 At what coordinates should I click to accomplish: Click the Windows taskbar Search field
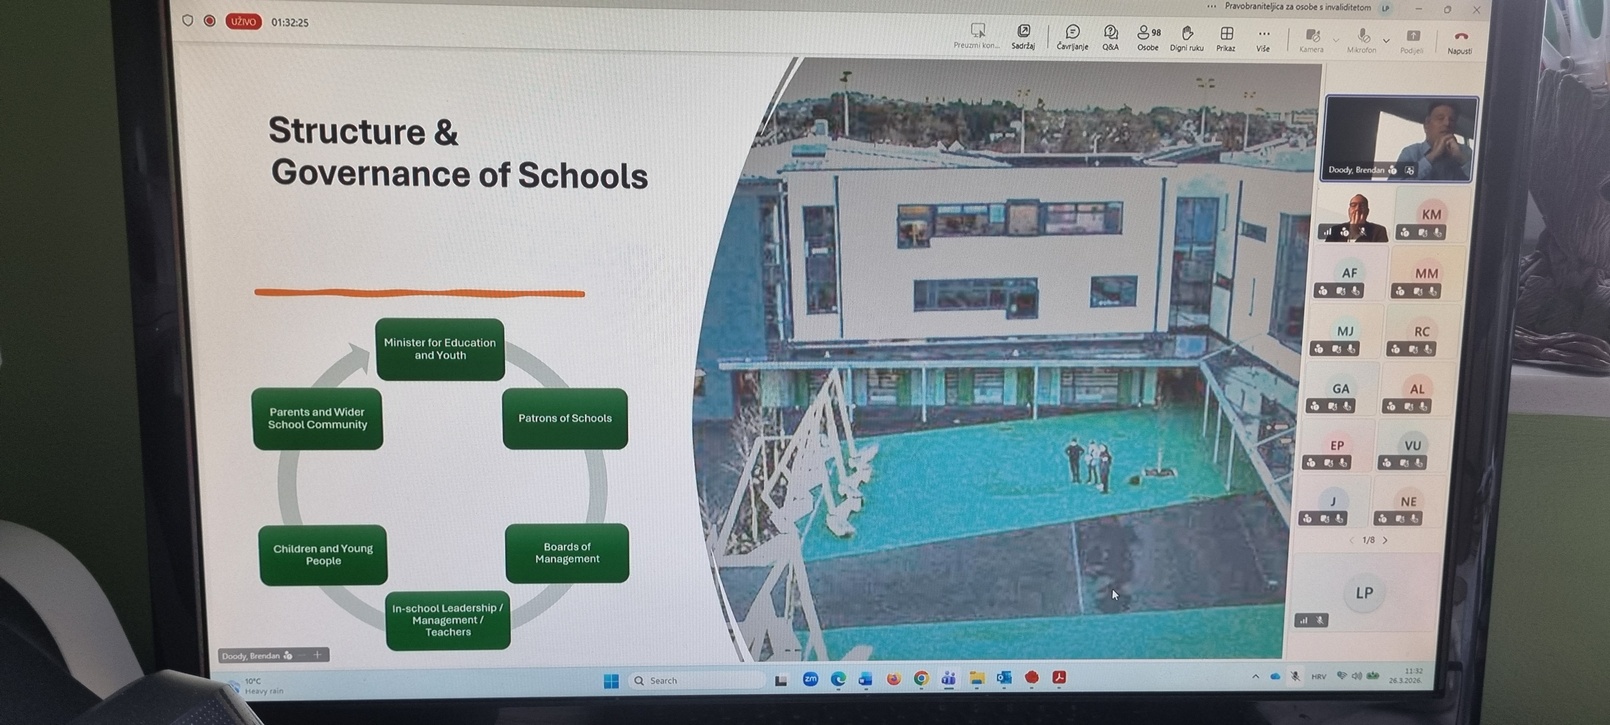[x=696, y=681]
